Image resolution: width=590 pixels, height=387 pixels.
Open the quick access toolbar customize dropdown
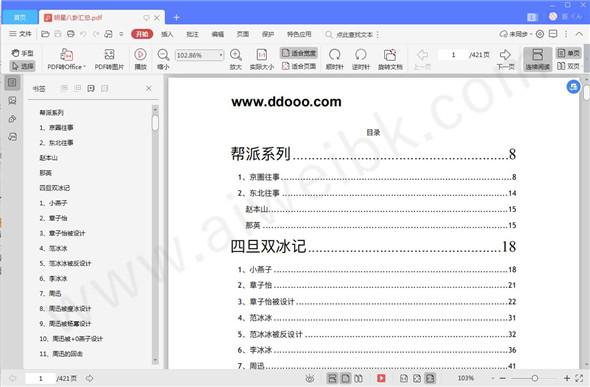pos(121,34)
